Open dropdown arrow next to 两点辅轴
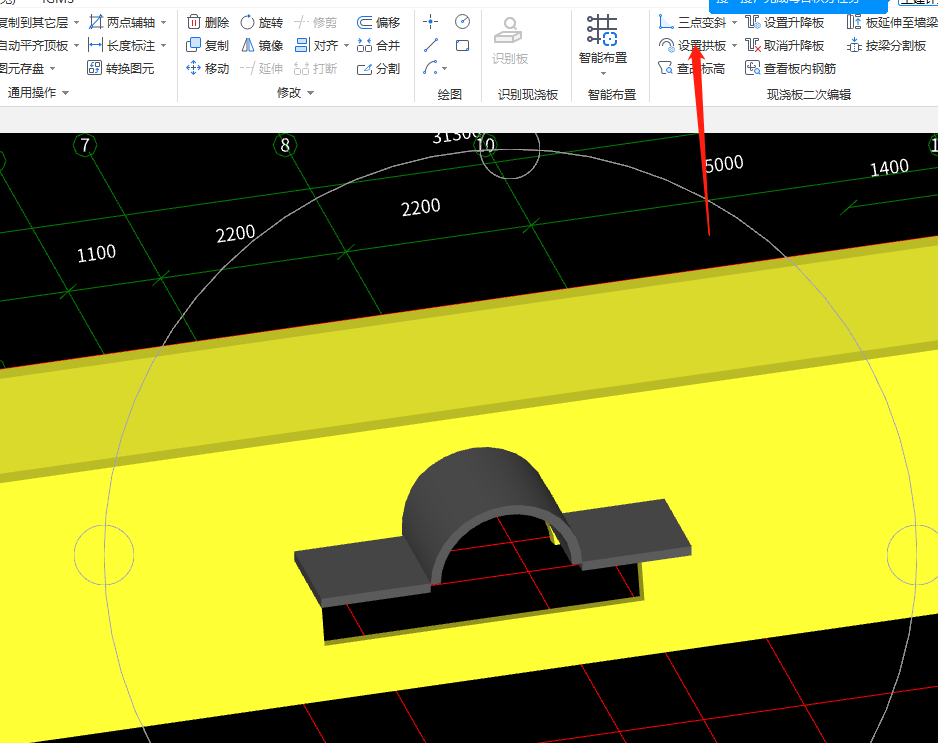 pos(163,23)
